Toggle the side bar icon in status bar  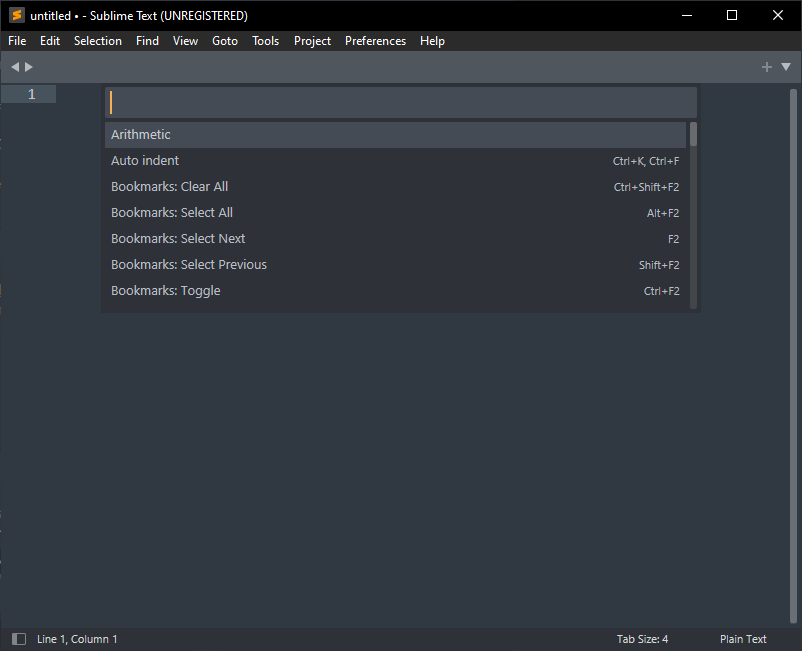[x=19, y=639]
